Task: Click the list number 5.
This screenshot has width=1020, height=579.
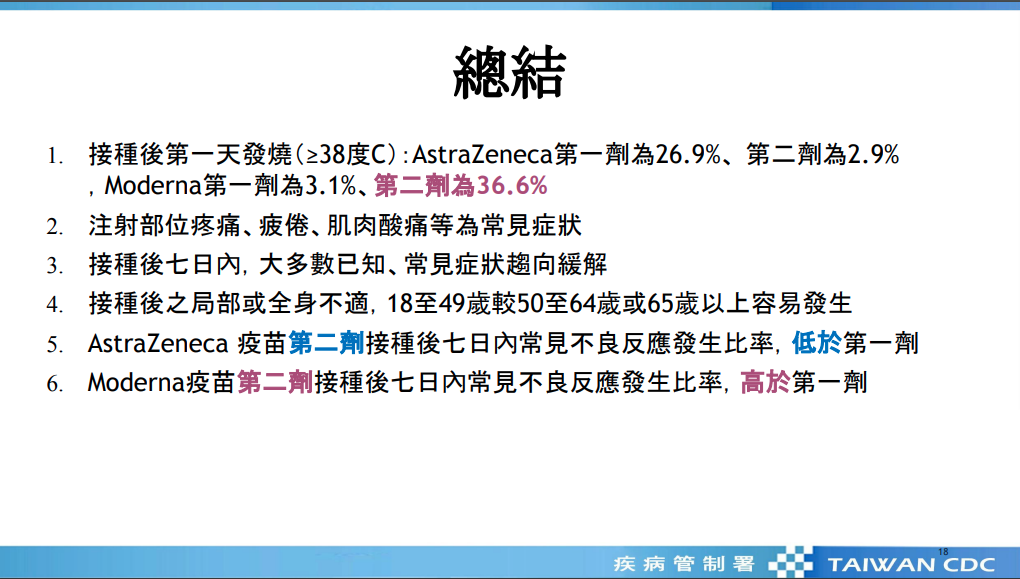Action: point(55,344)
